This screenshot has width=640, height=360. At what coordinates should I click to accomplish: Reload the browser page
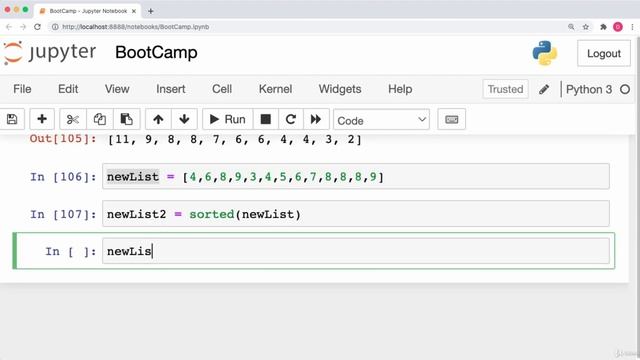37,27
